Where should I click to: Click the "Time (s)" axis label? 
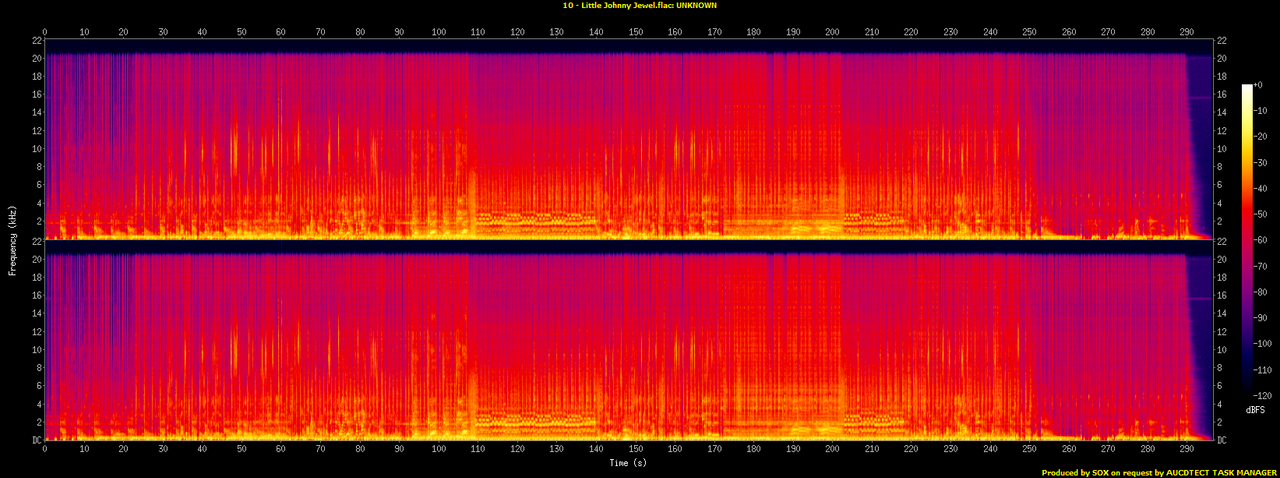[628, 463]
